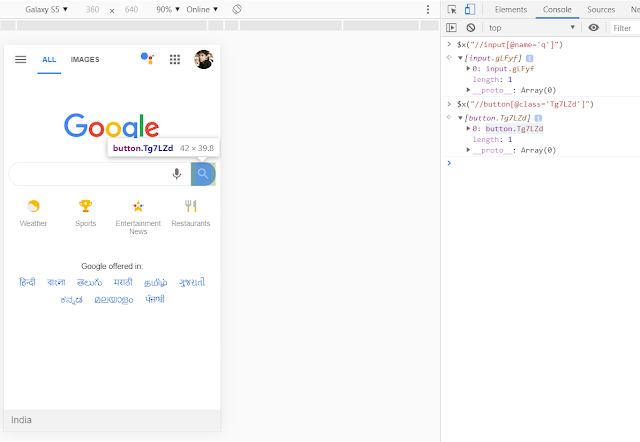
Task: Switch Google to Marathi (मराठी)
Action: [x=123, y=282]
